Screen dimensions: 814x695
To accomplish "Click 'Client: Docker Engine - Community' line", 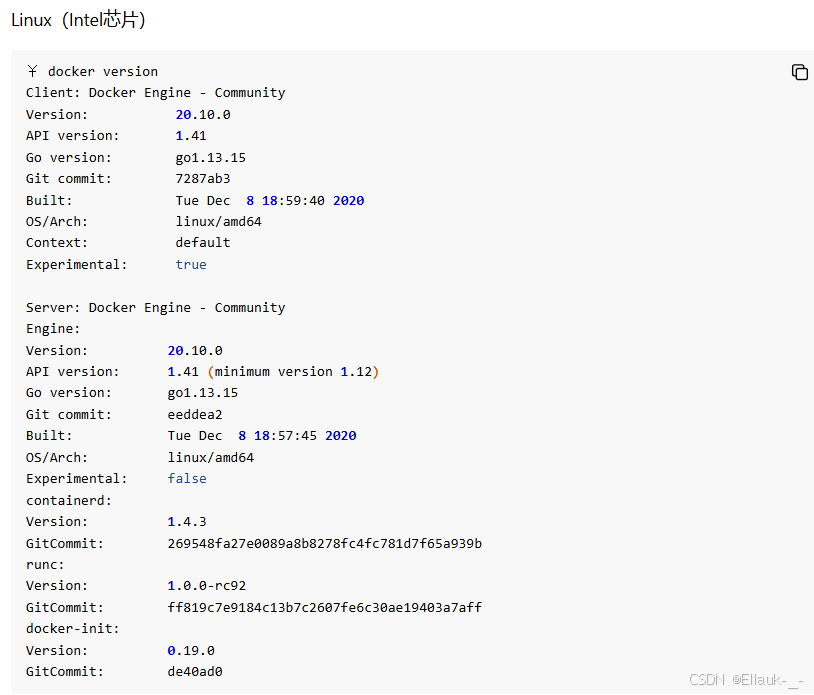I will tap(155, 93).
